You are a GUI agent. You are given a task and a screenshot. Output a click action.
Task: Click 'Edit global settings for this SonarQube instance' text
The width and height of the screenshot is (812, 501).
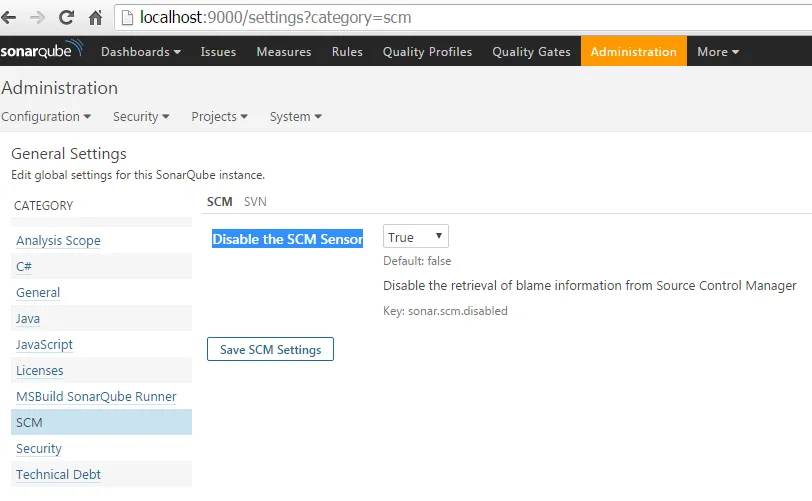(x=138, y=175)
